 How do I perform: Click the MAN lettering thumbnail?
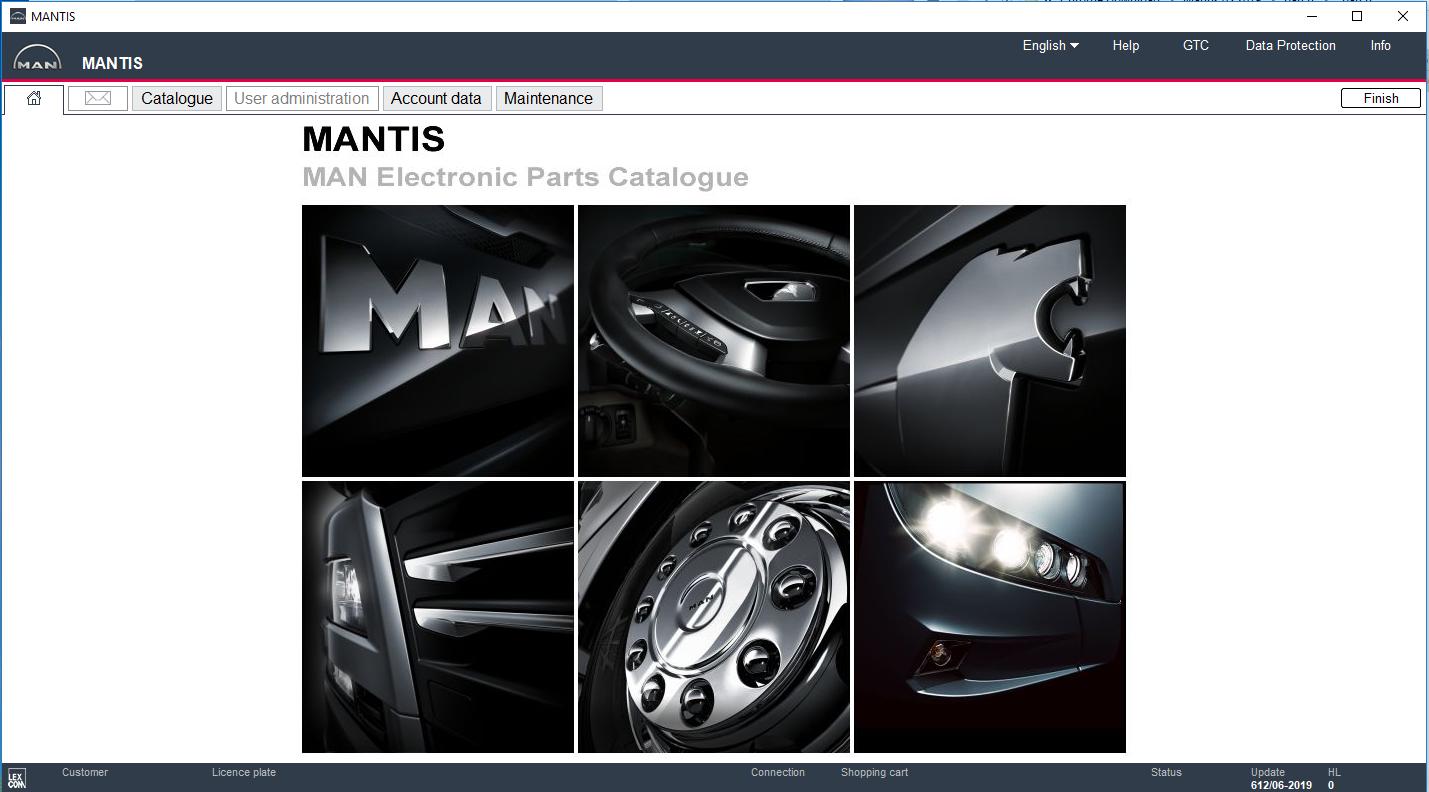click(437, 340)
